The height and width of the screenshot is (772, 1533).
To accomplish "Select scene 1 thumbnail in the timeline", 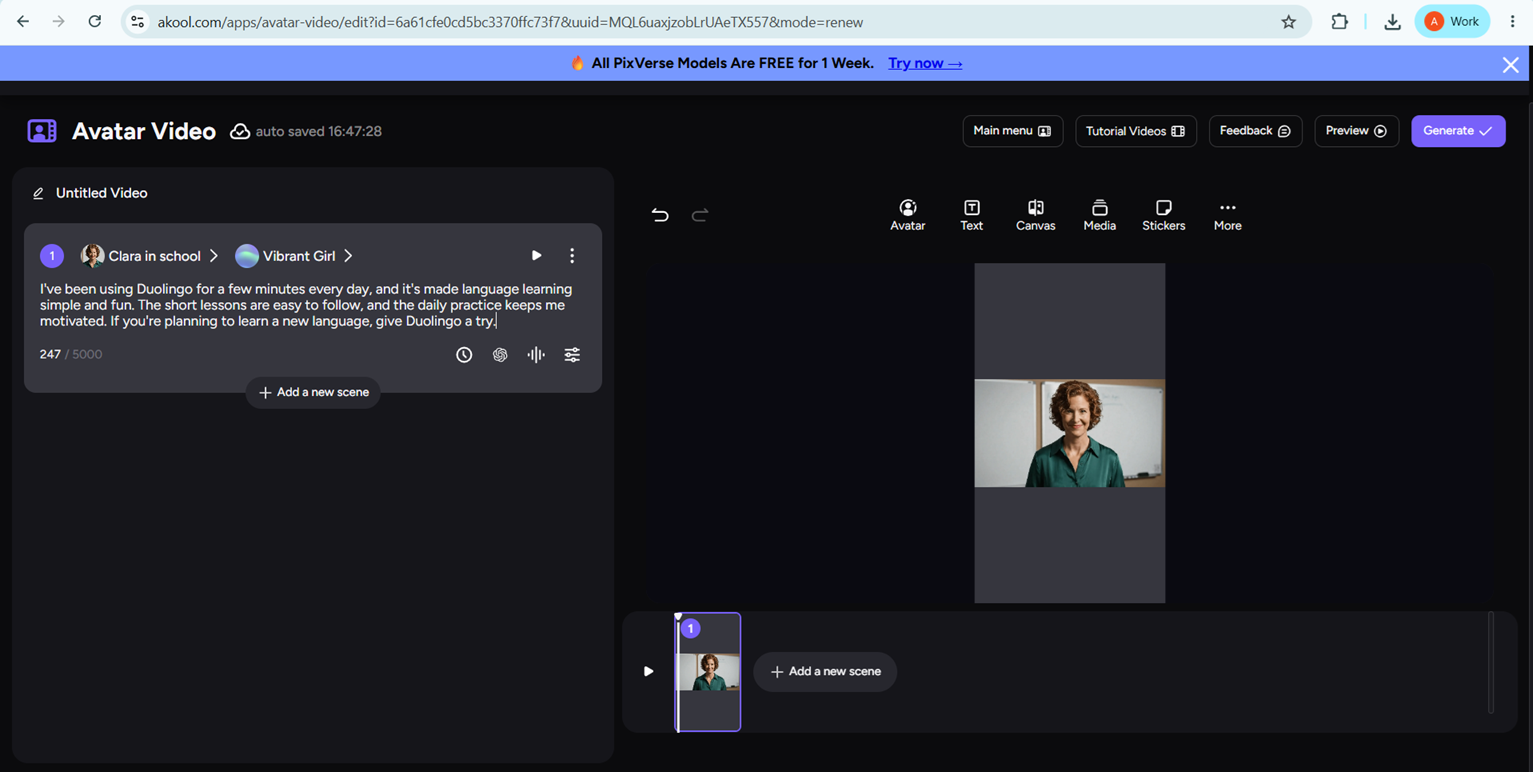I will (709, 672).
